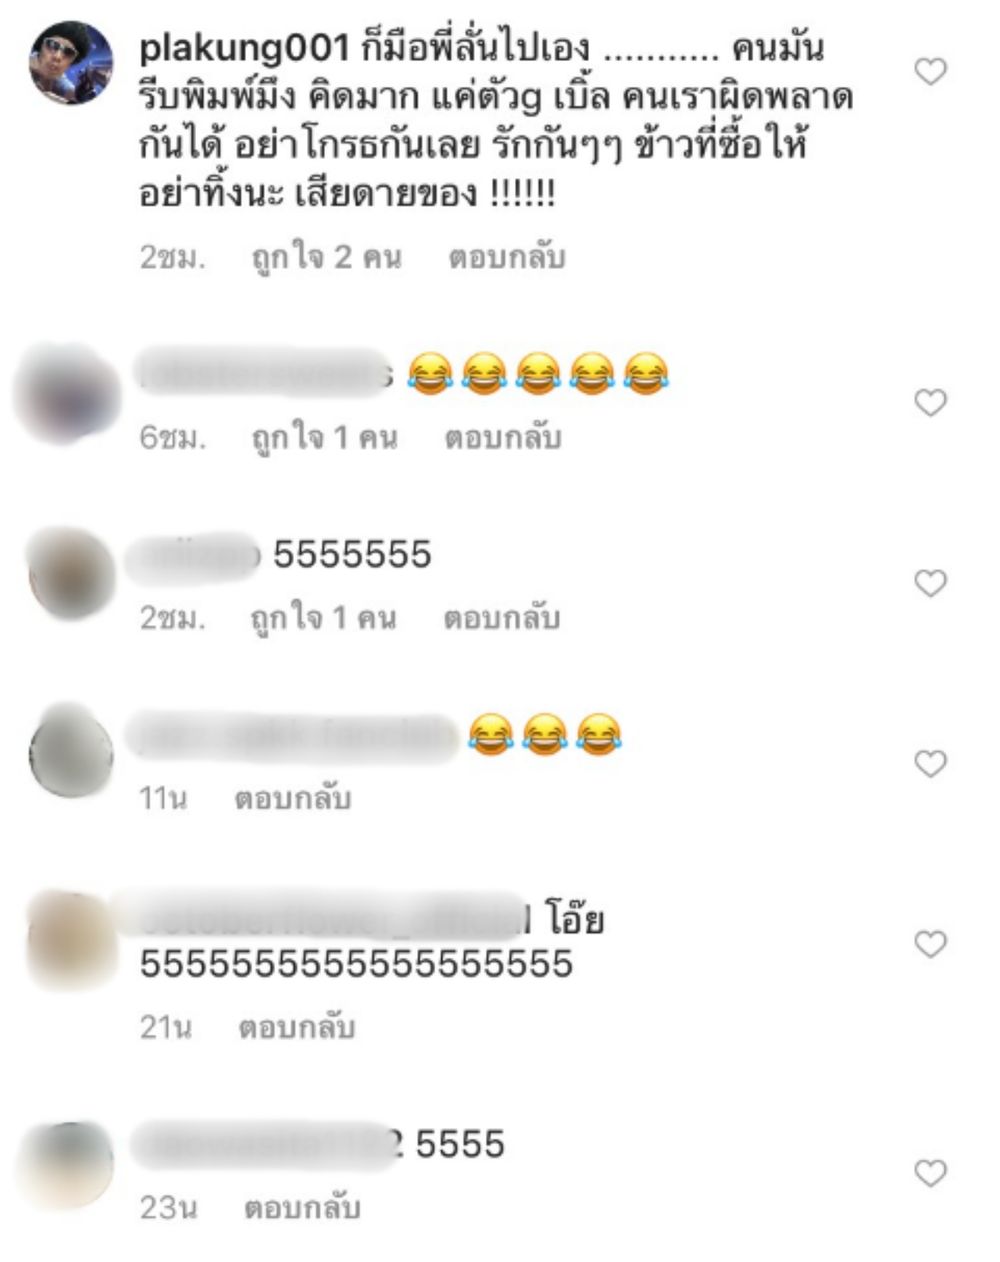View likes ถูกใจ 2 คน on plakung001 comment
The width and height of the screenshot is (1000, 1262).
coord(326,258)
